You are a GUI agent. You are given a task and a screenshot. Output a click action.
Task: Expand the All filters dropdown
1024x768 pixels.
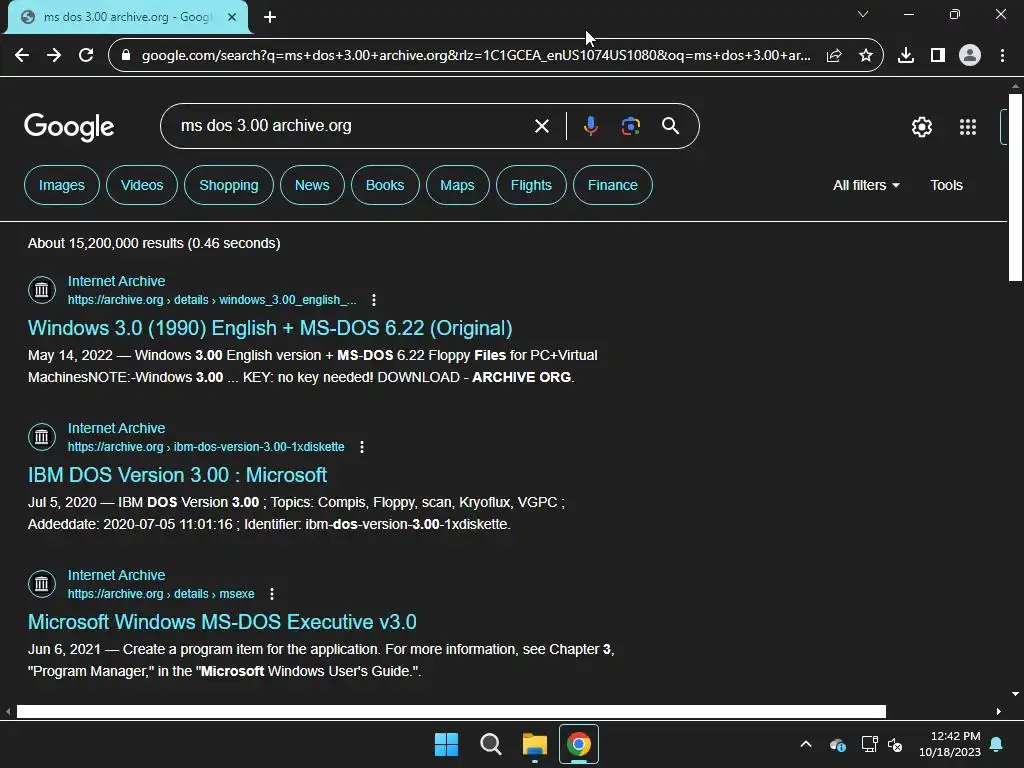pos(866,185)
